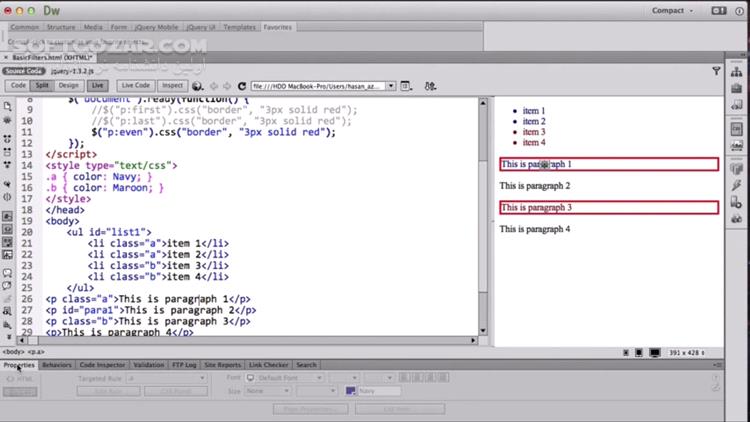
Task: Refresh the live view with the reload icon
Action: click(242, 86)
